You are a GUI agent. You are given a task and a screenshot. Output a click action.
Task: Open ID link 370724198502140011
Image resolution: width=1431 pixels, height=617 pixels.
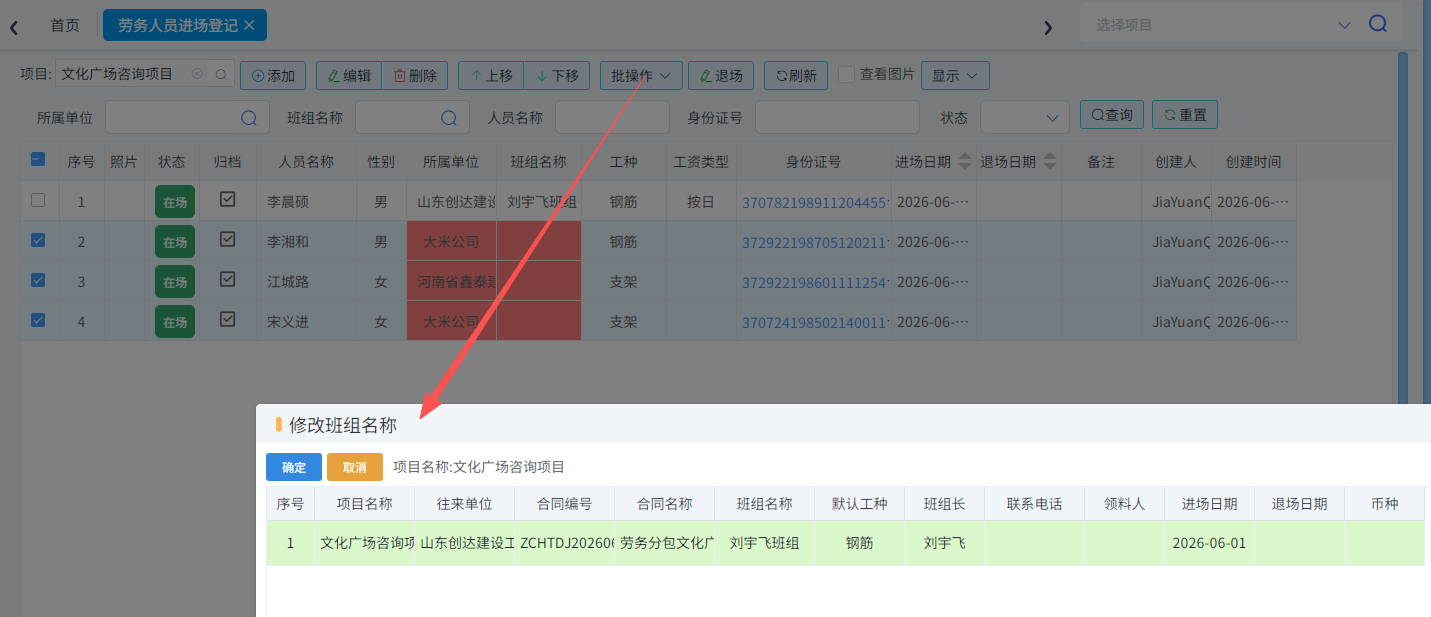click(x=813, y=322)
